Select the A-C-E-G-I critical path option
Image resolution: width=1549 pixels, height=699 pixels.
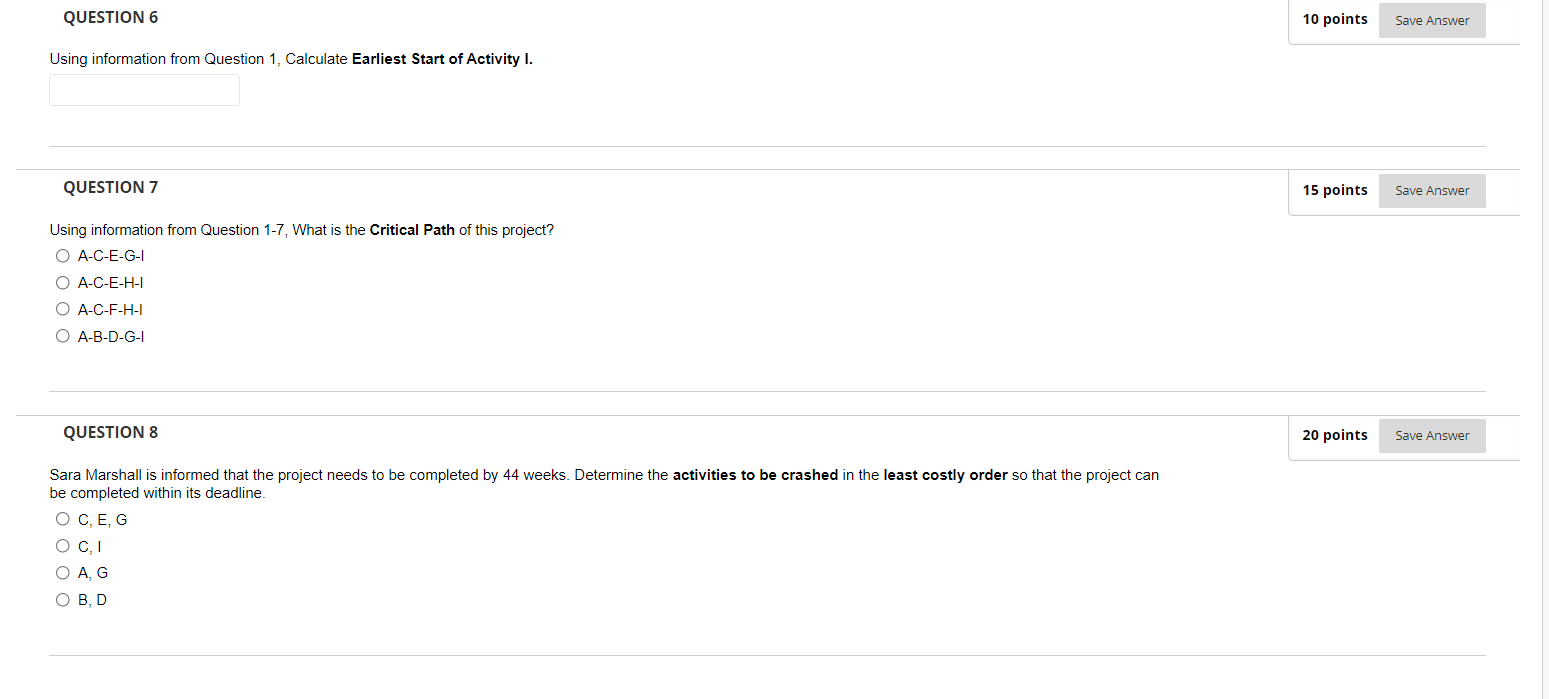[x=62, y=255]
